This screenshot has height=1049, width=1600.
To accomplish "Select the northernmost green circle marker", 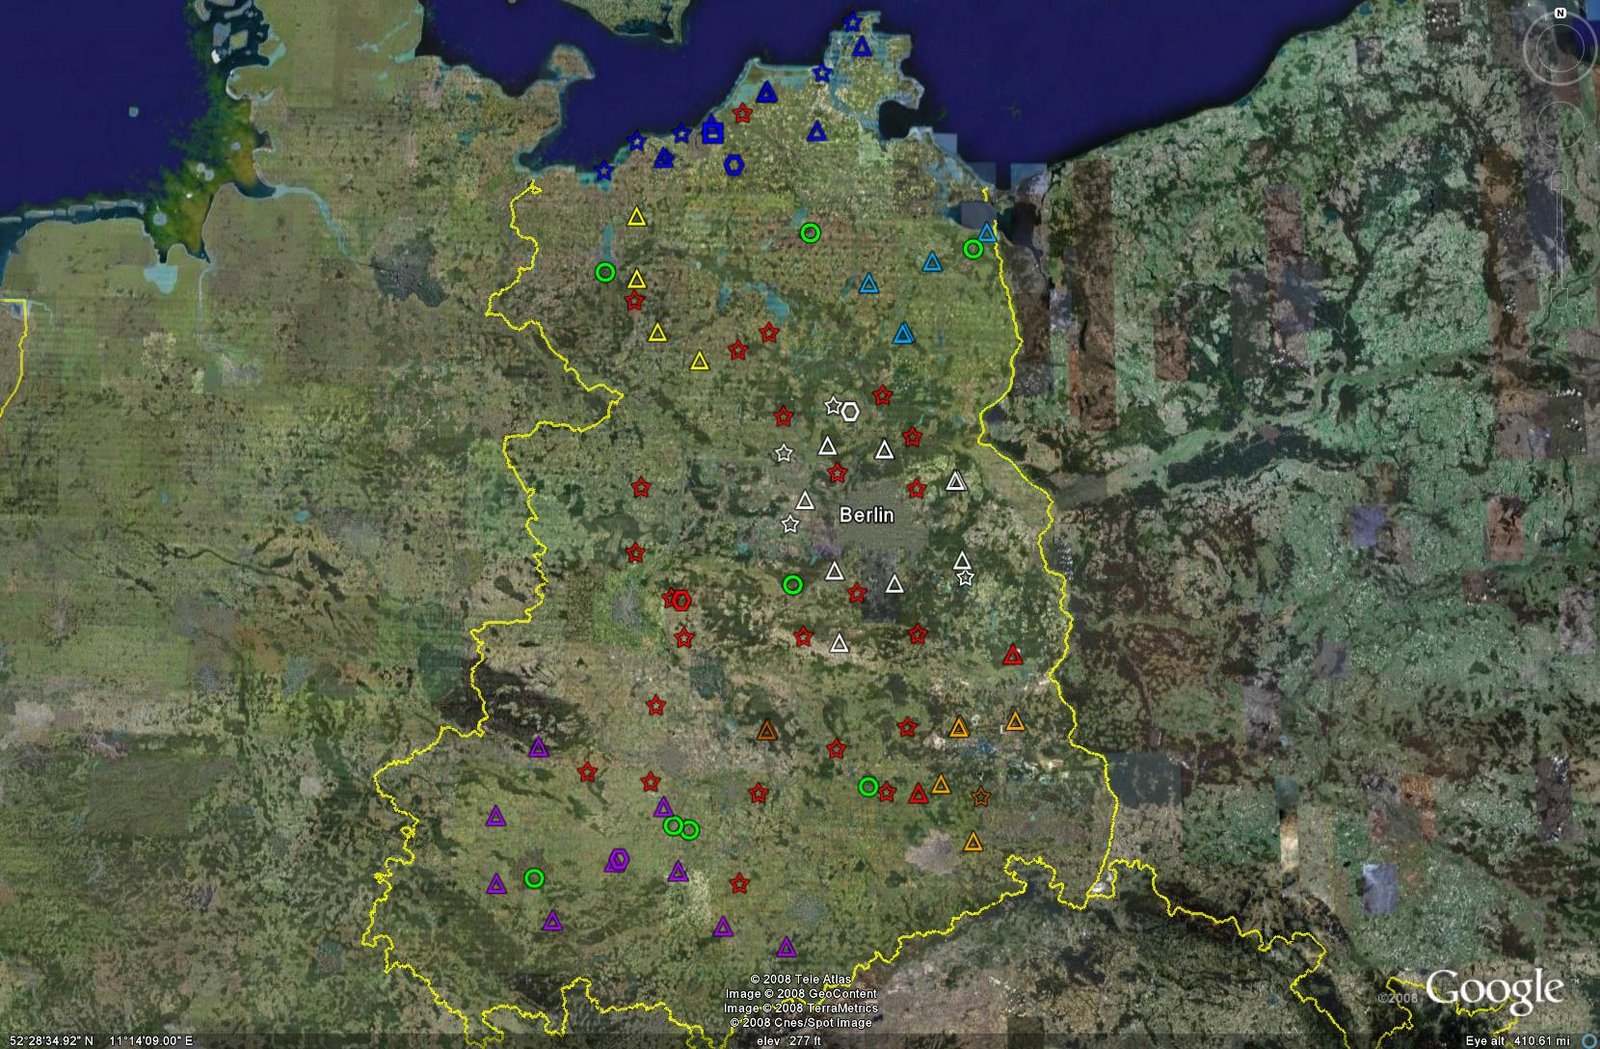I will coord(811,233).
